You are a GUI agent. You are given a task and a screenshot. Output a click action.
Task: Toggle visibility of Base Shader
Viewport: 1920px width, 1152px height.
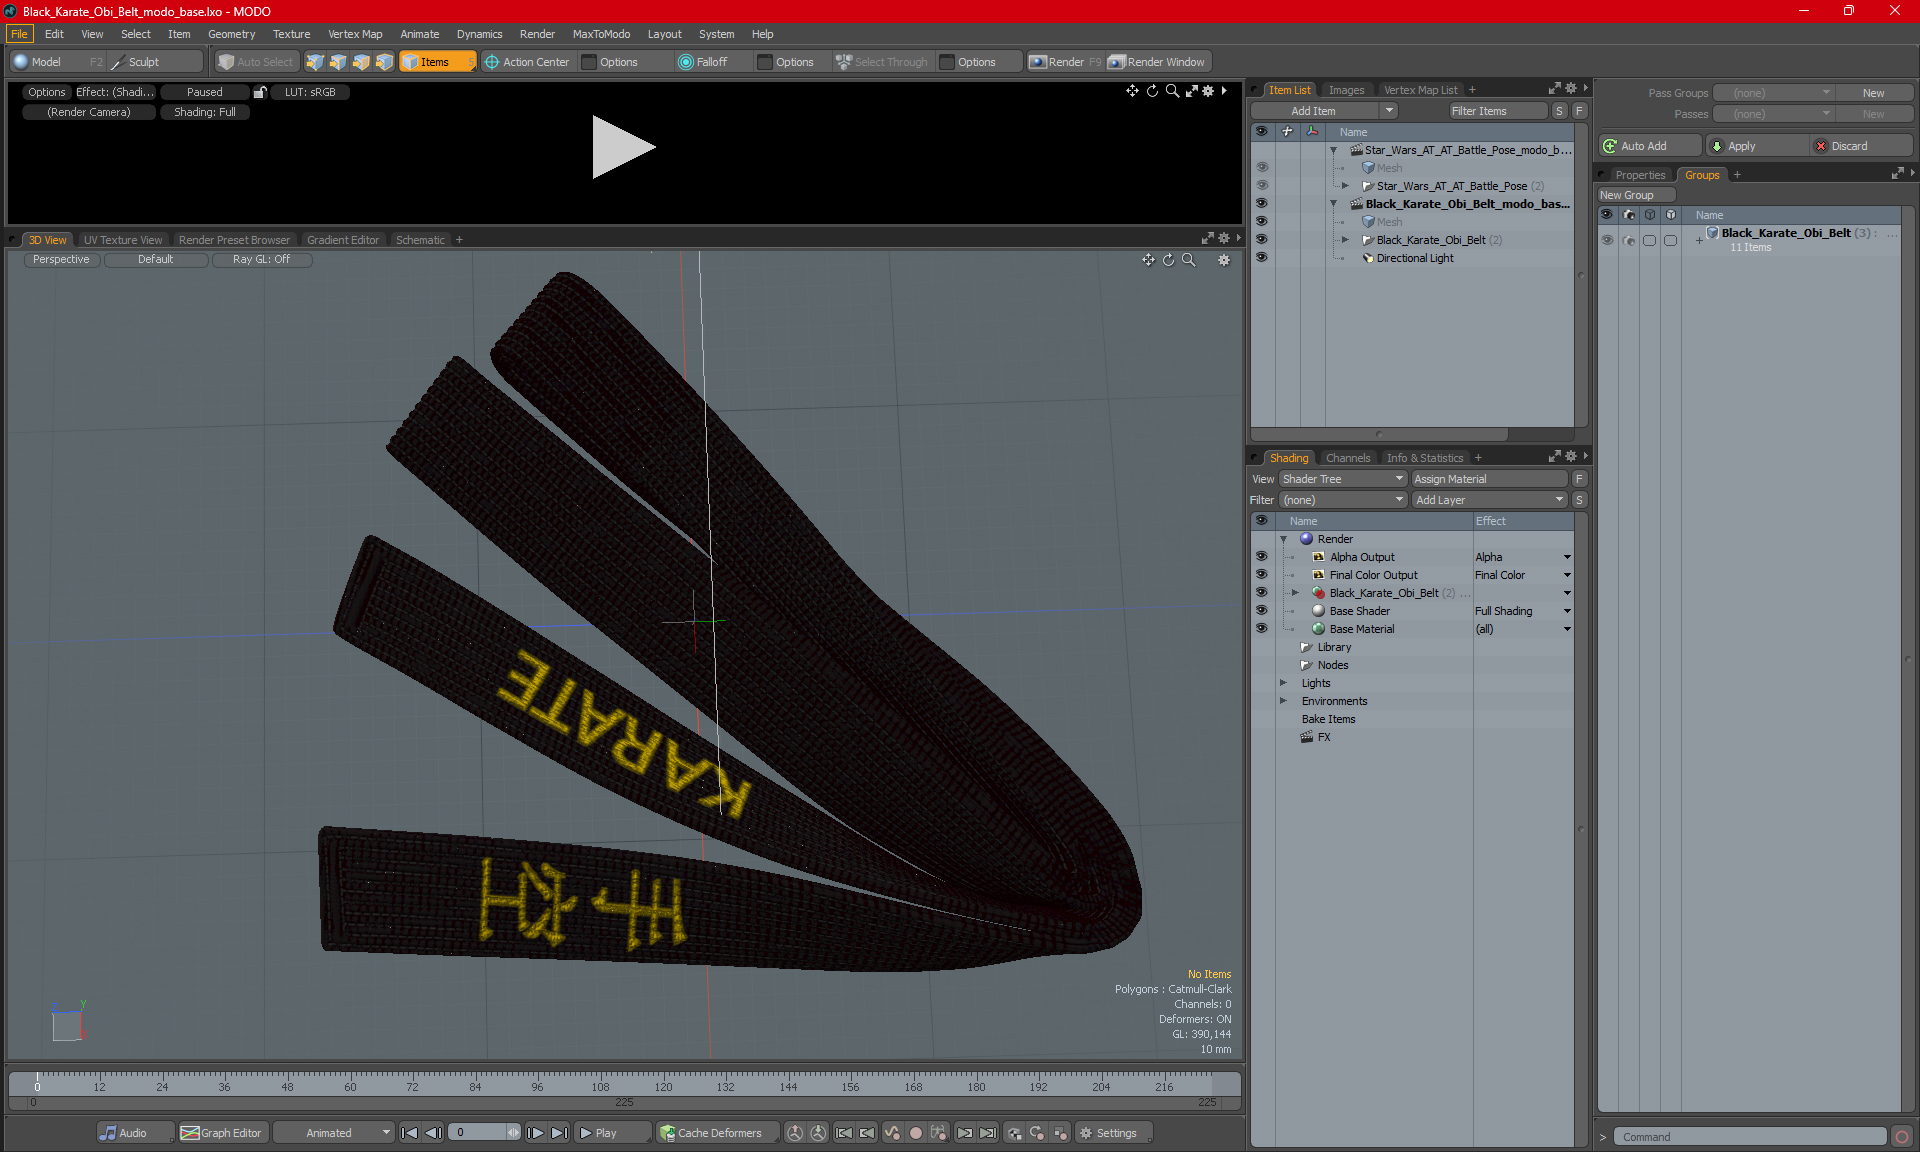1262,611
